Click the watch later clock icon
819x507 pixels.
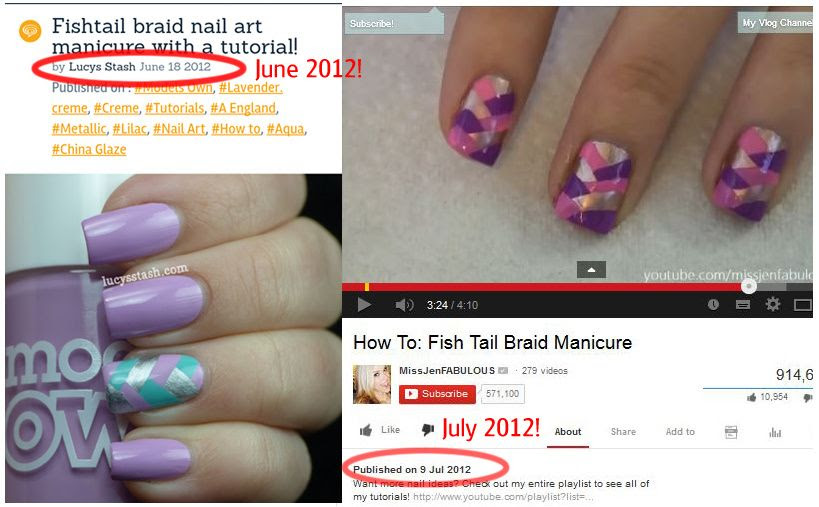[713, 304]
